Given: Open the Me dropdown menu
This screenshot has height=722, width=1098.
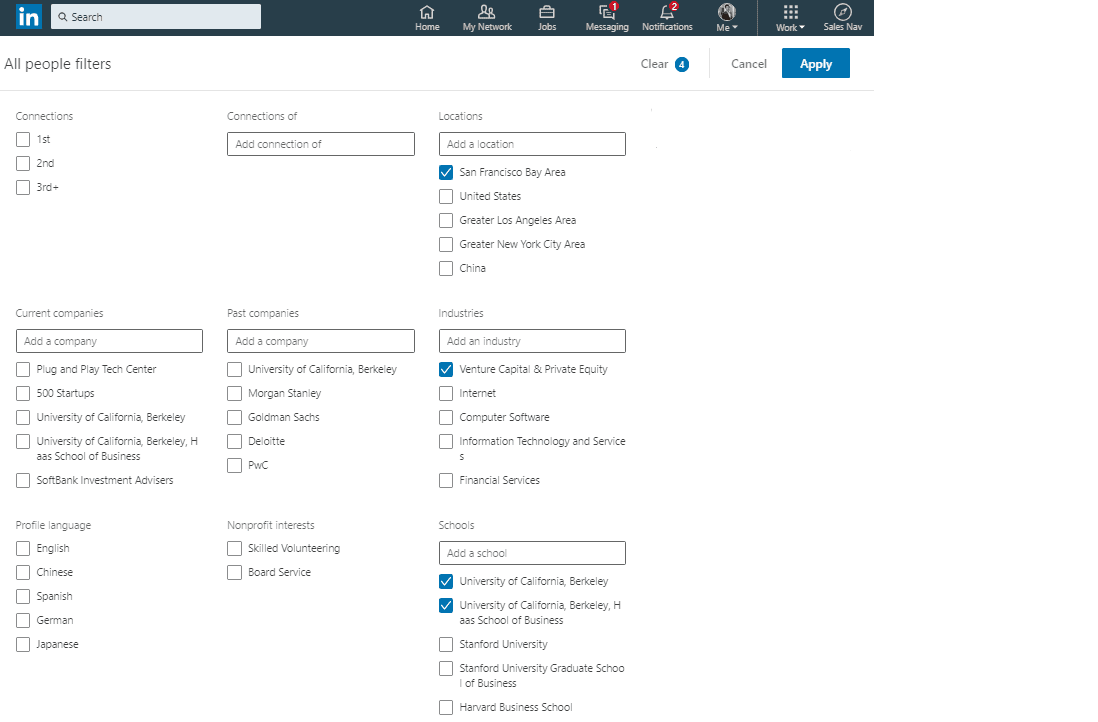Looking at the screenshot, I should point(726,16).
